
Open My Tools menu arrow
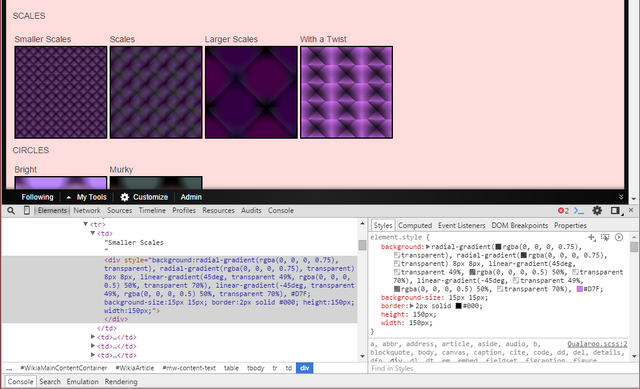click(69, 198)
